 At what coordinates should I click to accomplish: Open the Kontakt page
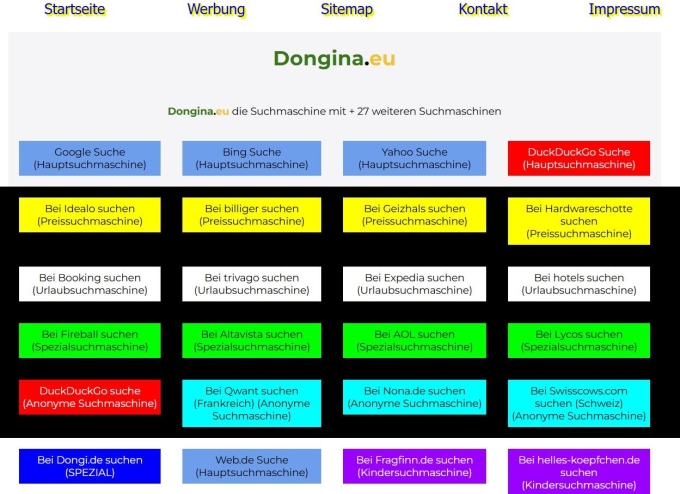click(483, 9)
